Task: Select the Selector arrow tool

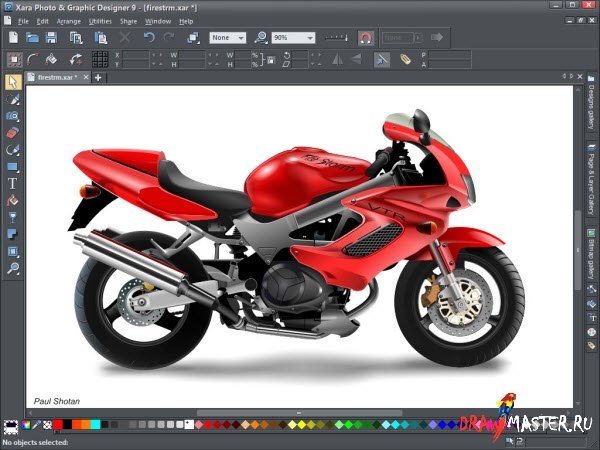Action: 13,82
